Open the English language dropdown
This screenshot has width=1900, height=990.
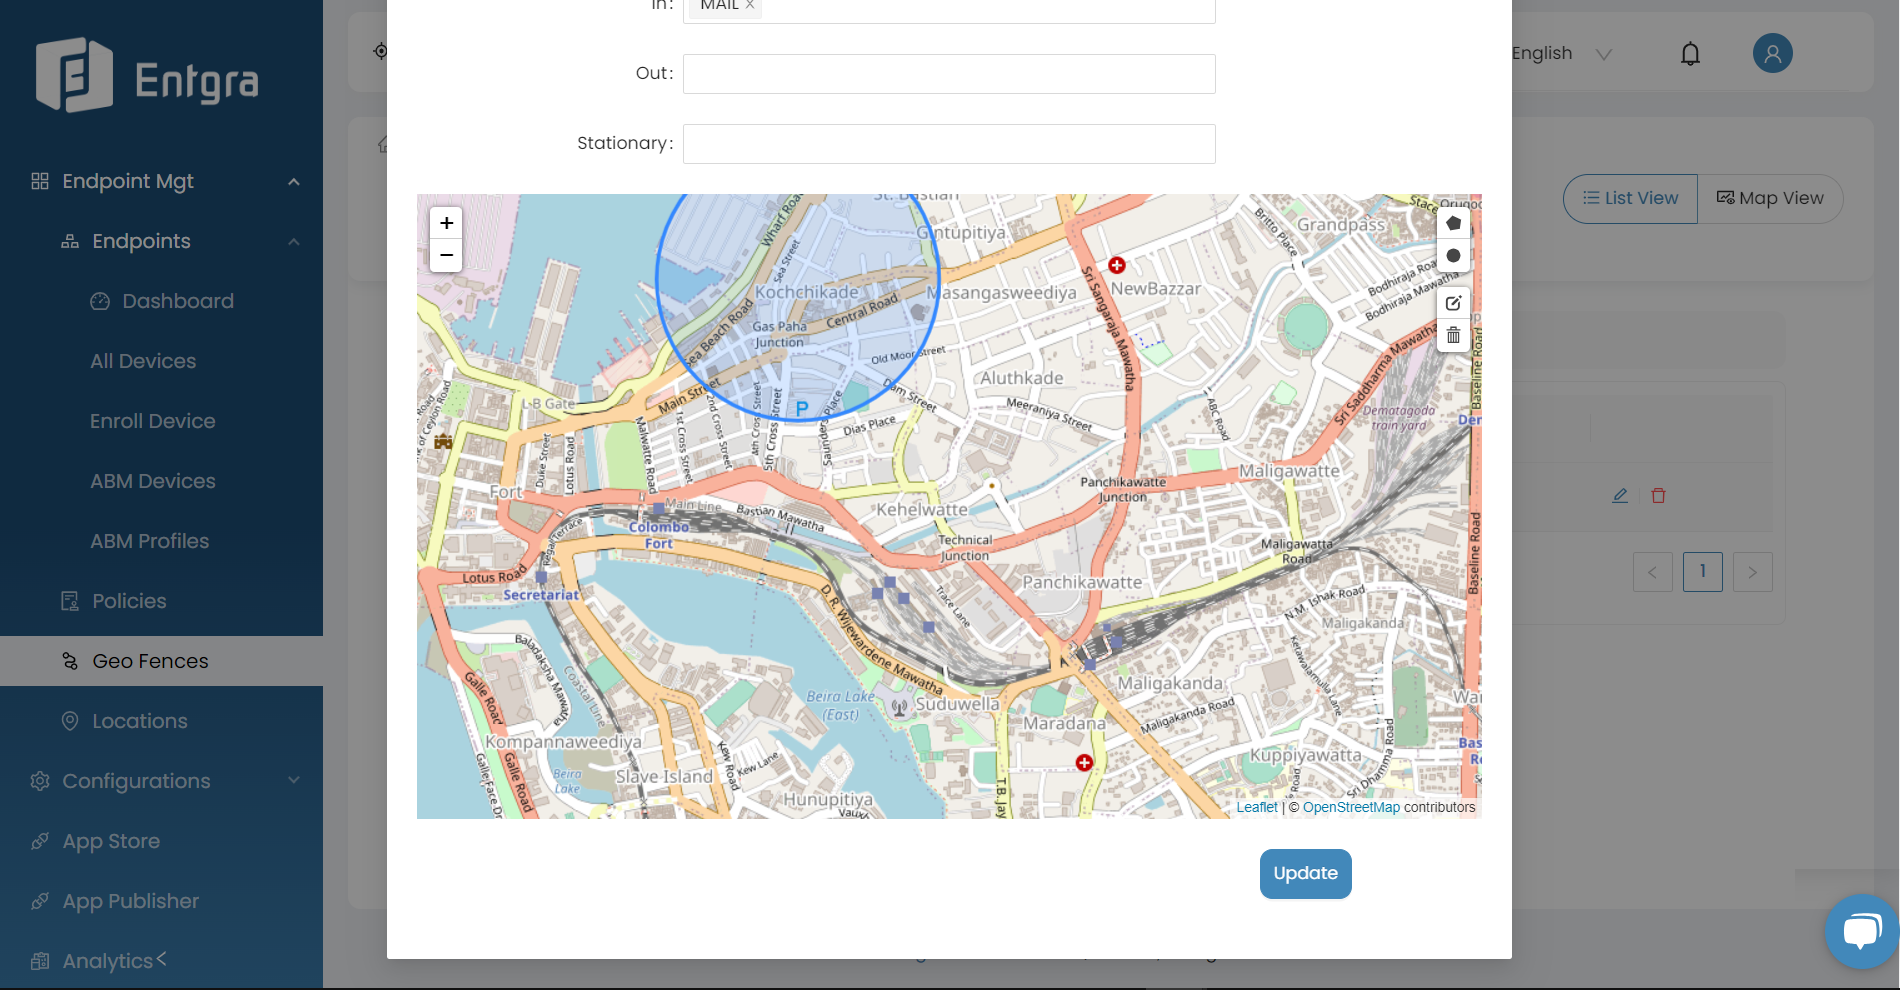point(1561,53)
